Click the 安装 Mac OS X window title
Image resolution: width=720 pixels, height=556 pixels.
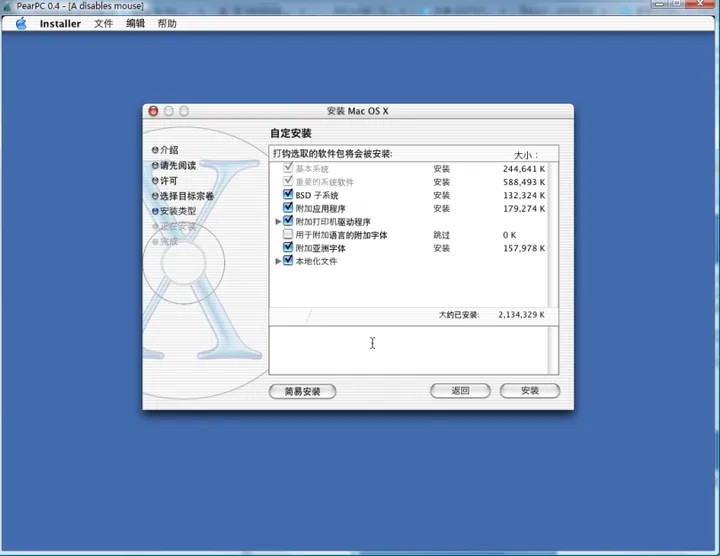click(x=358, y=111)
